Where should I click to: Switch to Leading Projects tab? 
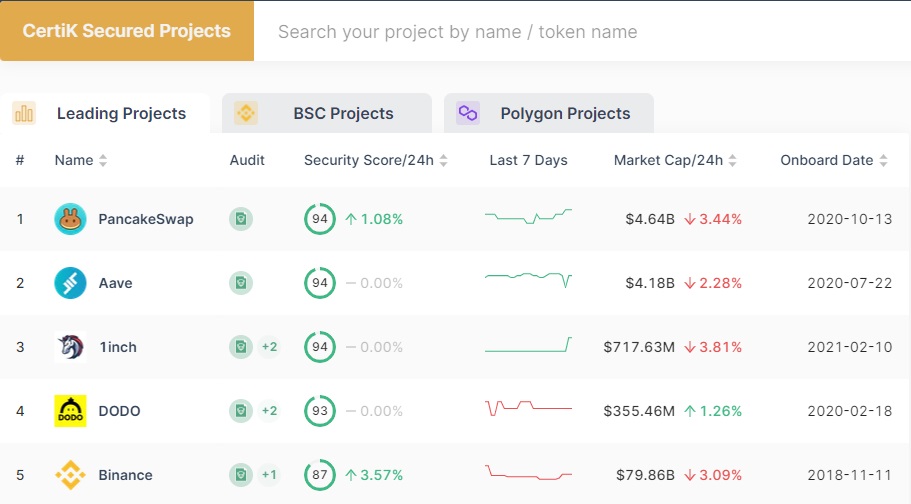click(x=105, y=113)
